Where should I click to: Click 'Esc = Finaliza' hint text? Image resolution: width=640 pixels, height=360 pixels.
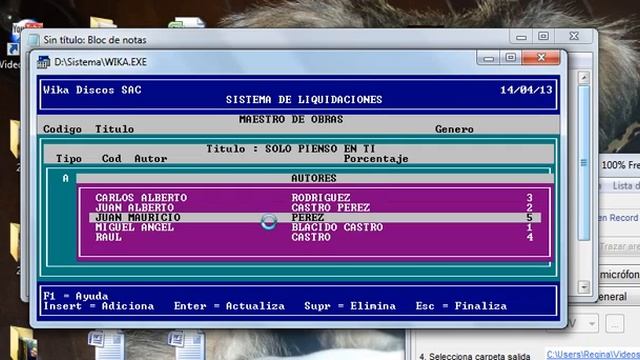pos(461,306)
